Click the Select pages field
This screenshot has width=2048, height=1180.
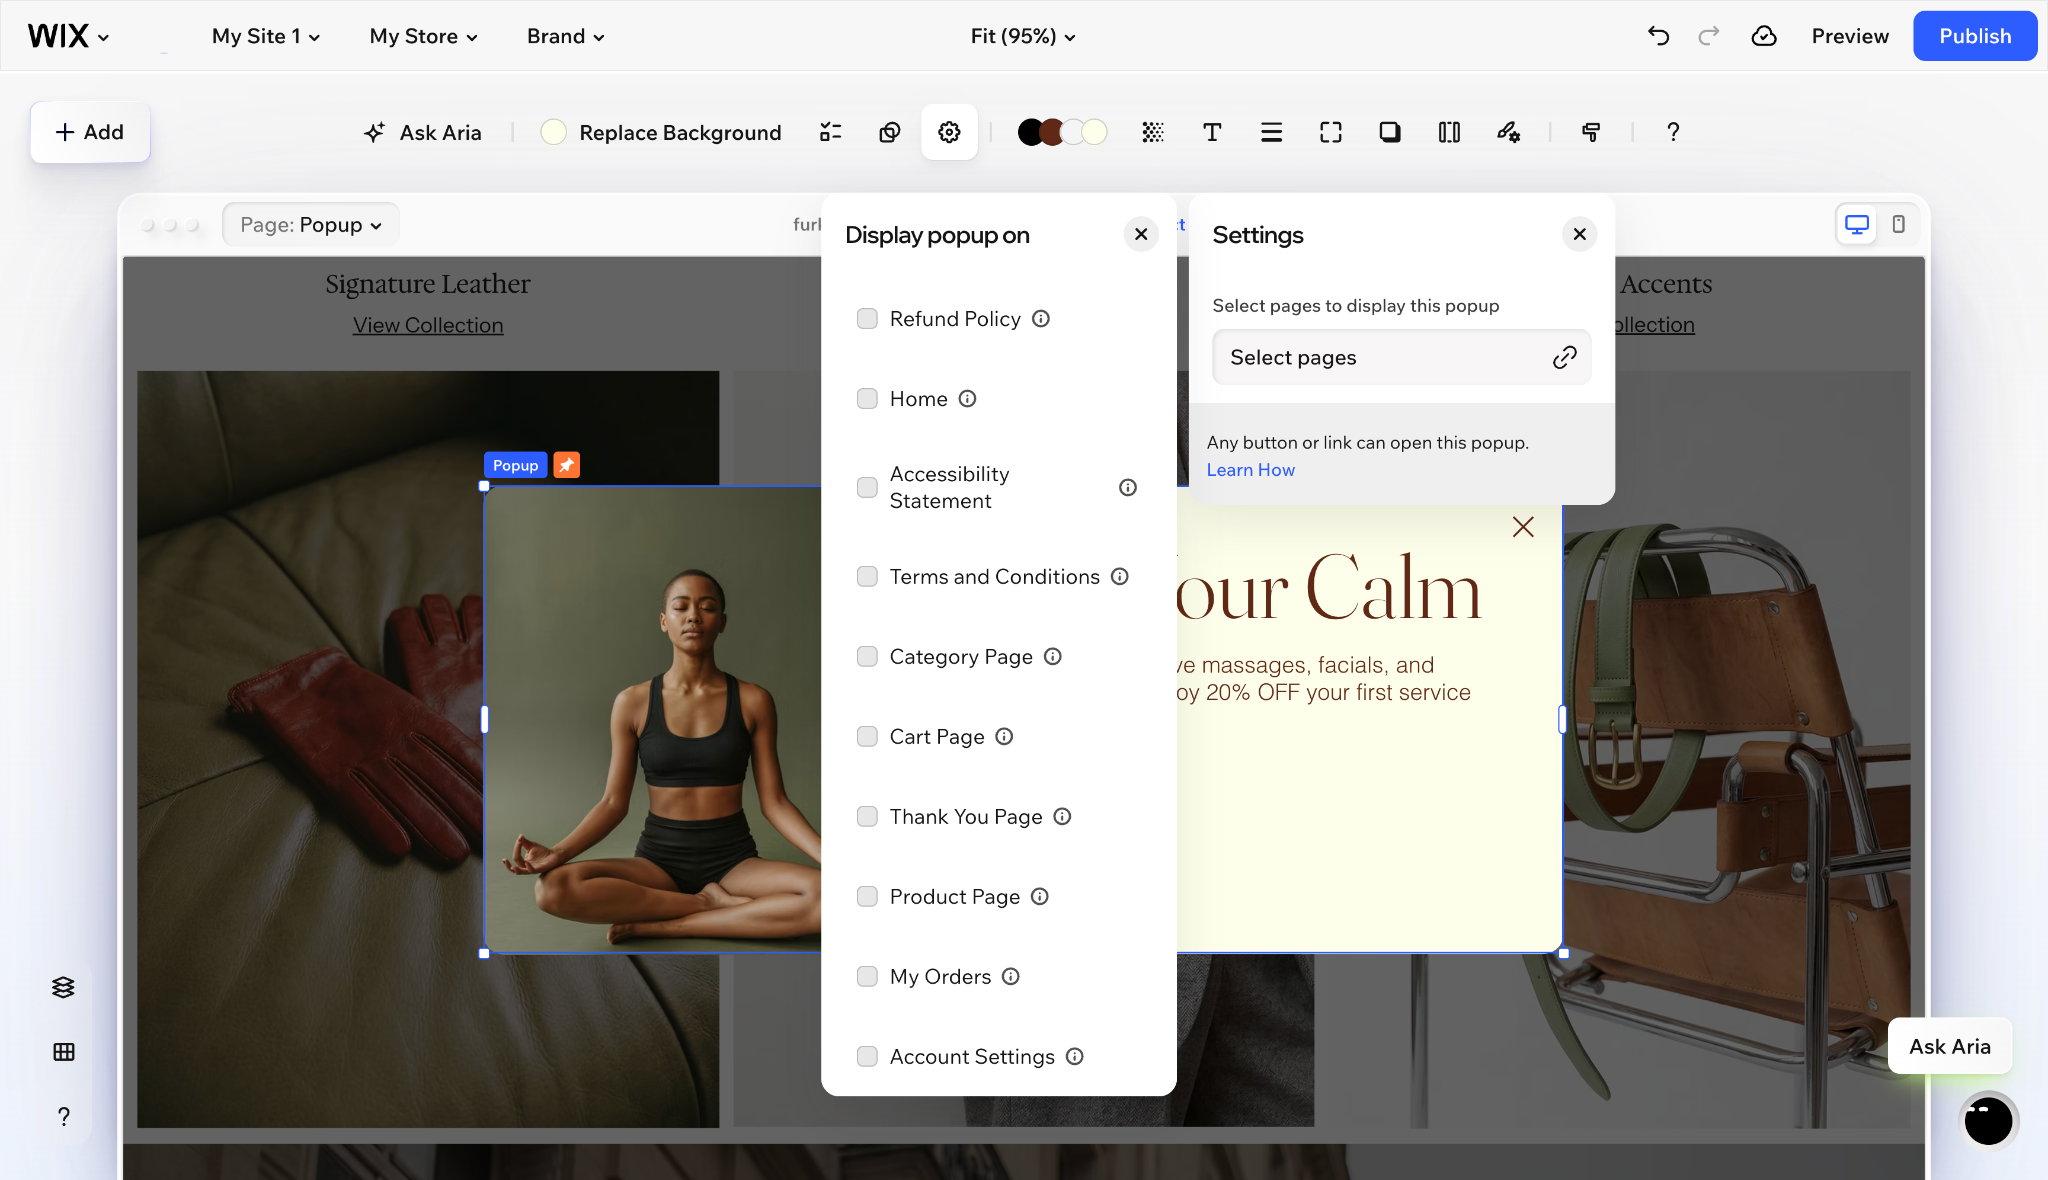pos(1401,357)
